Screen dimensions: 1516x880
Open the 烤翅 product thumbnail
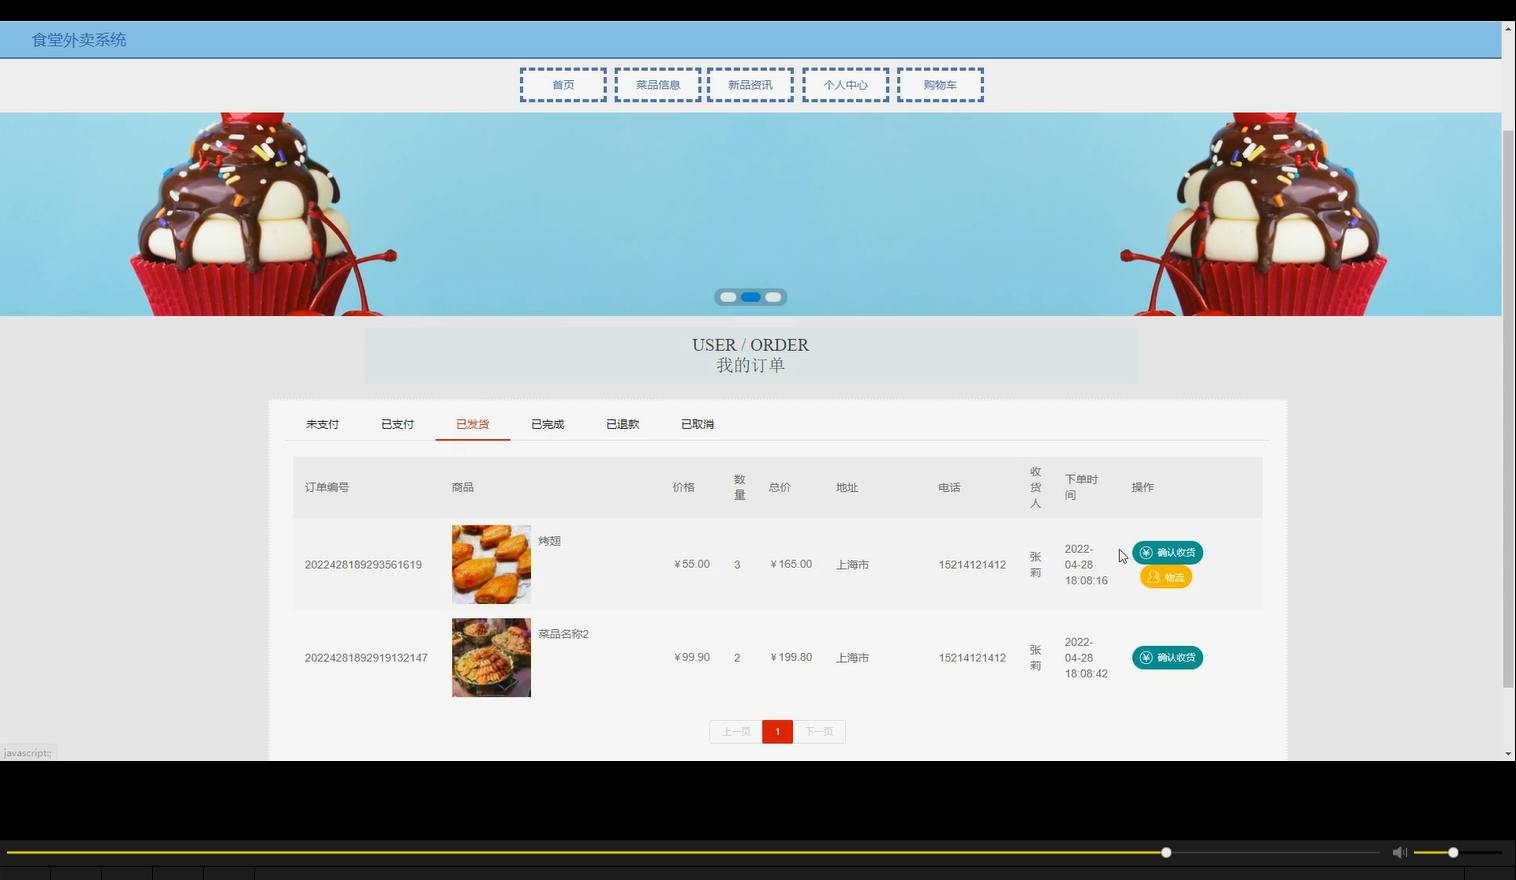pos(491,564)
